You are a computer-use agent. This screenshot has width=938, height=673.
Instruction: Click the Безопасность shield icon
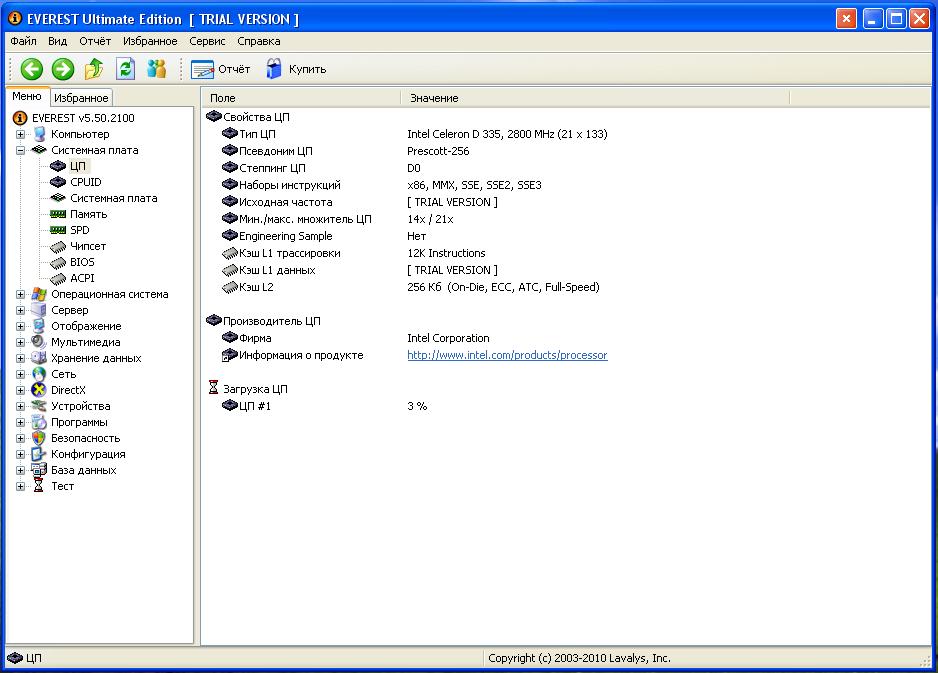pos(39,438)
